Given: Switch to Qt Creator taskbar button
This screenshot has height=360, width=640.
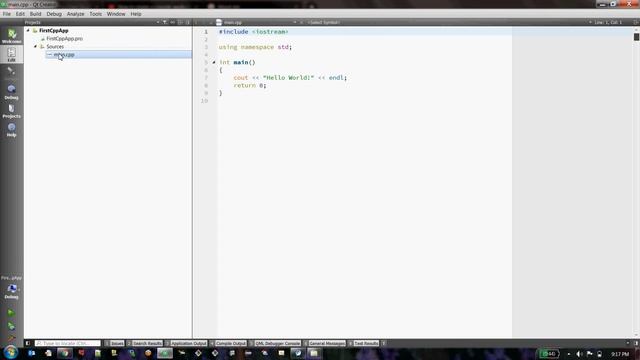Looking at the screenshot, I should 165,353.
